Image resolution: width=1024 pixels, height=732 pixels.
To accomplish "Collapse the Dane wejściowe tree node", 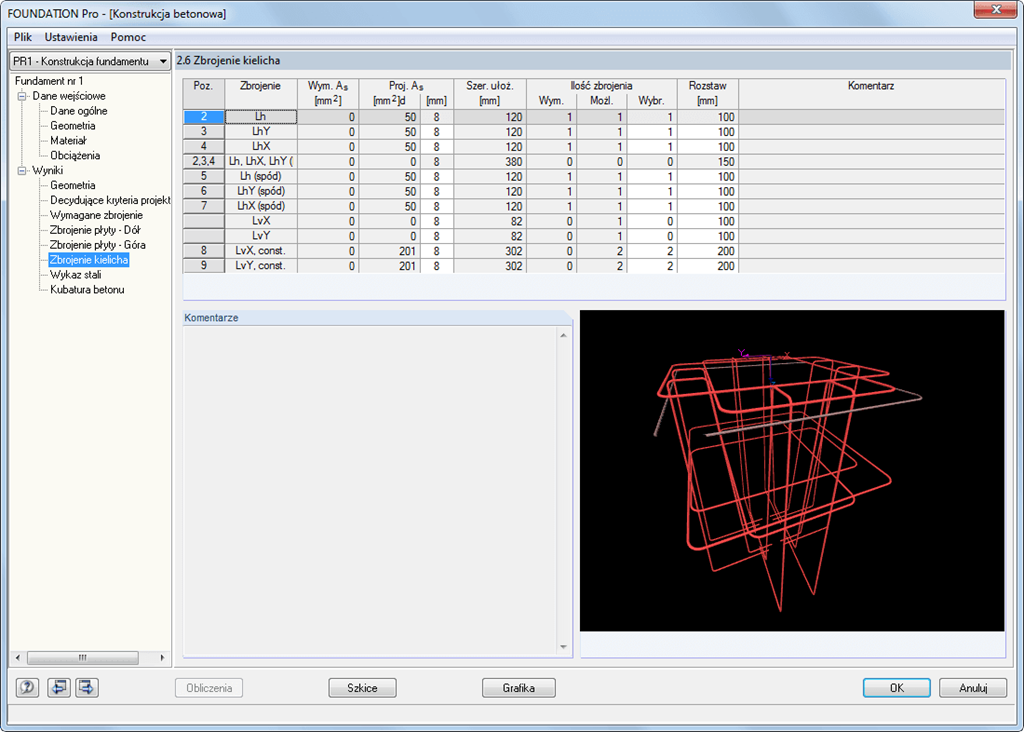I will point(22,96).
